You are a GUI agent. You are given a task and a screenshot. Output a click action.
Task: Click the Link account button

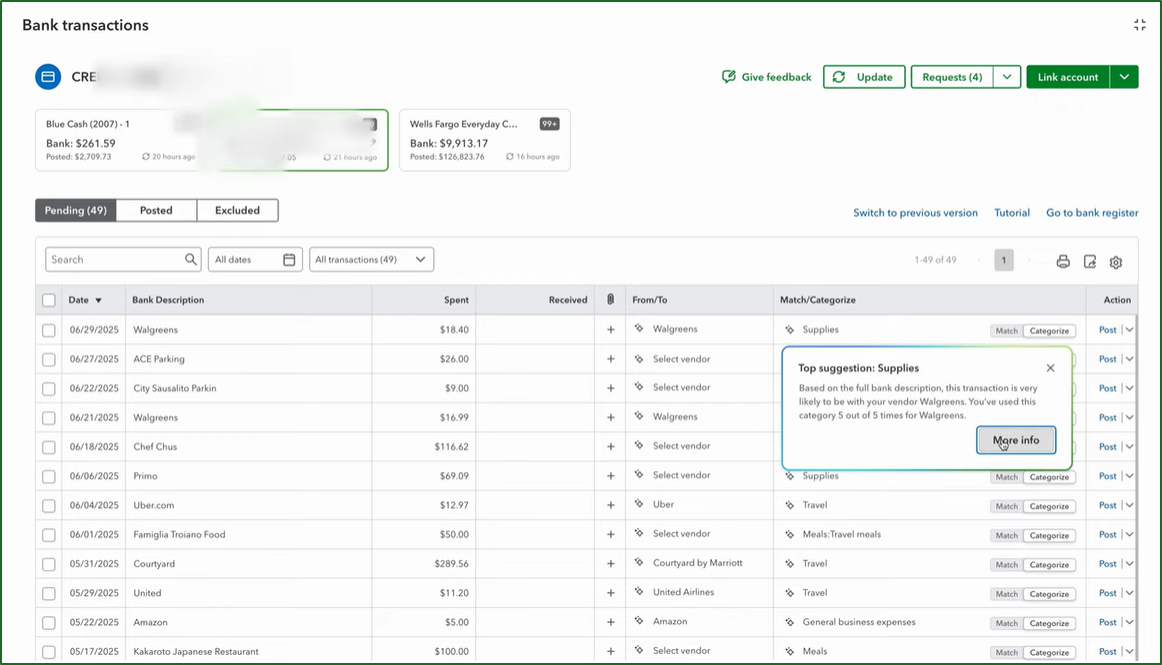[x=1068, y=77]
